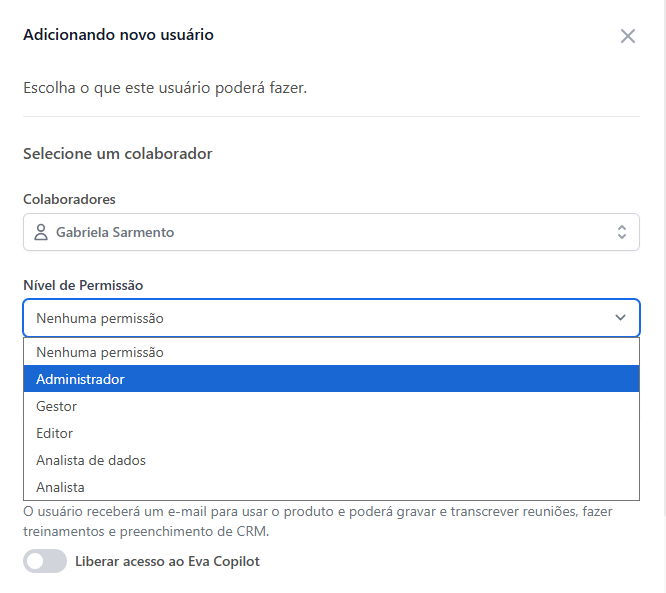This screenshot has width=666, height=593.
Task: Enable the Eva Copilot access toggle
Action: (45, 561)
